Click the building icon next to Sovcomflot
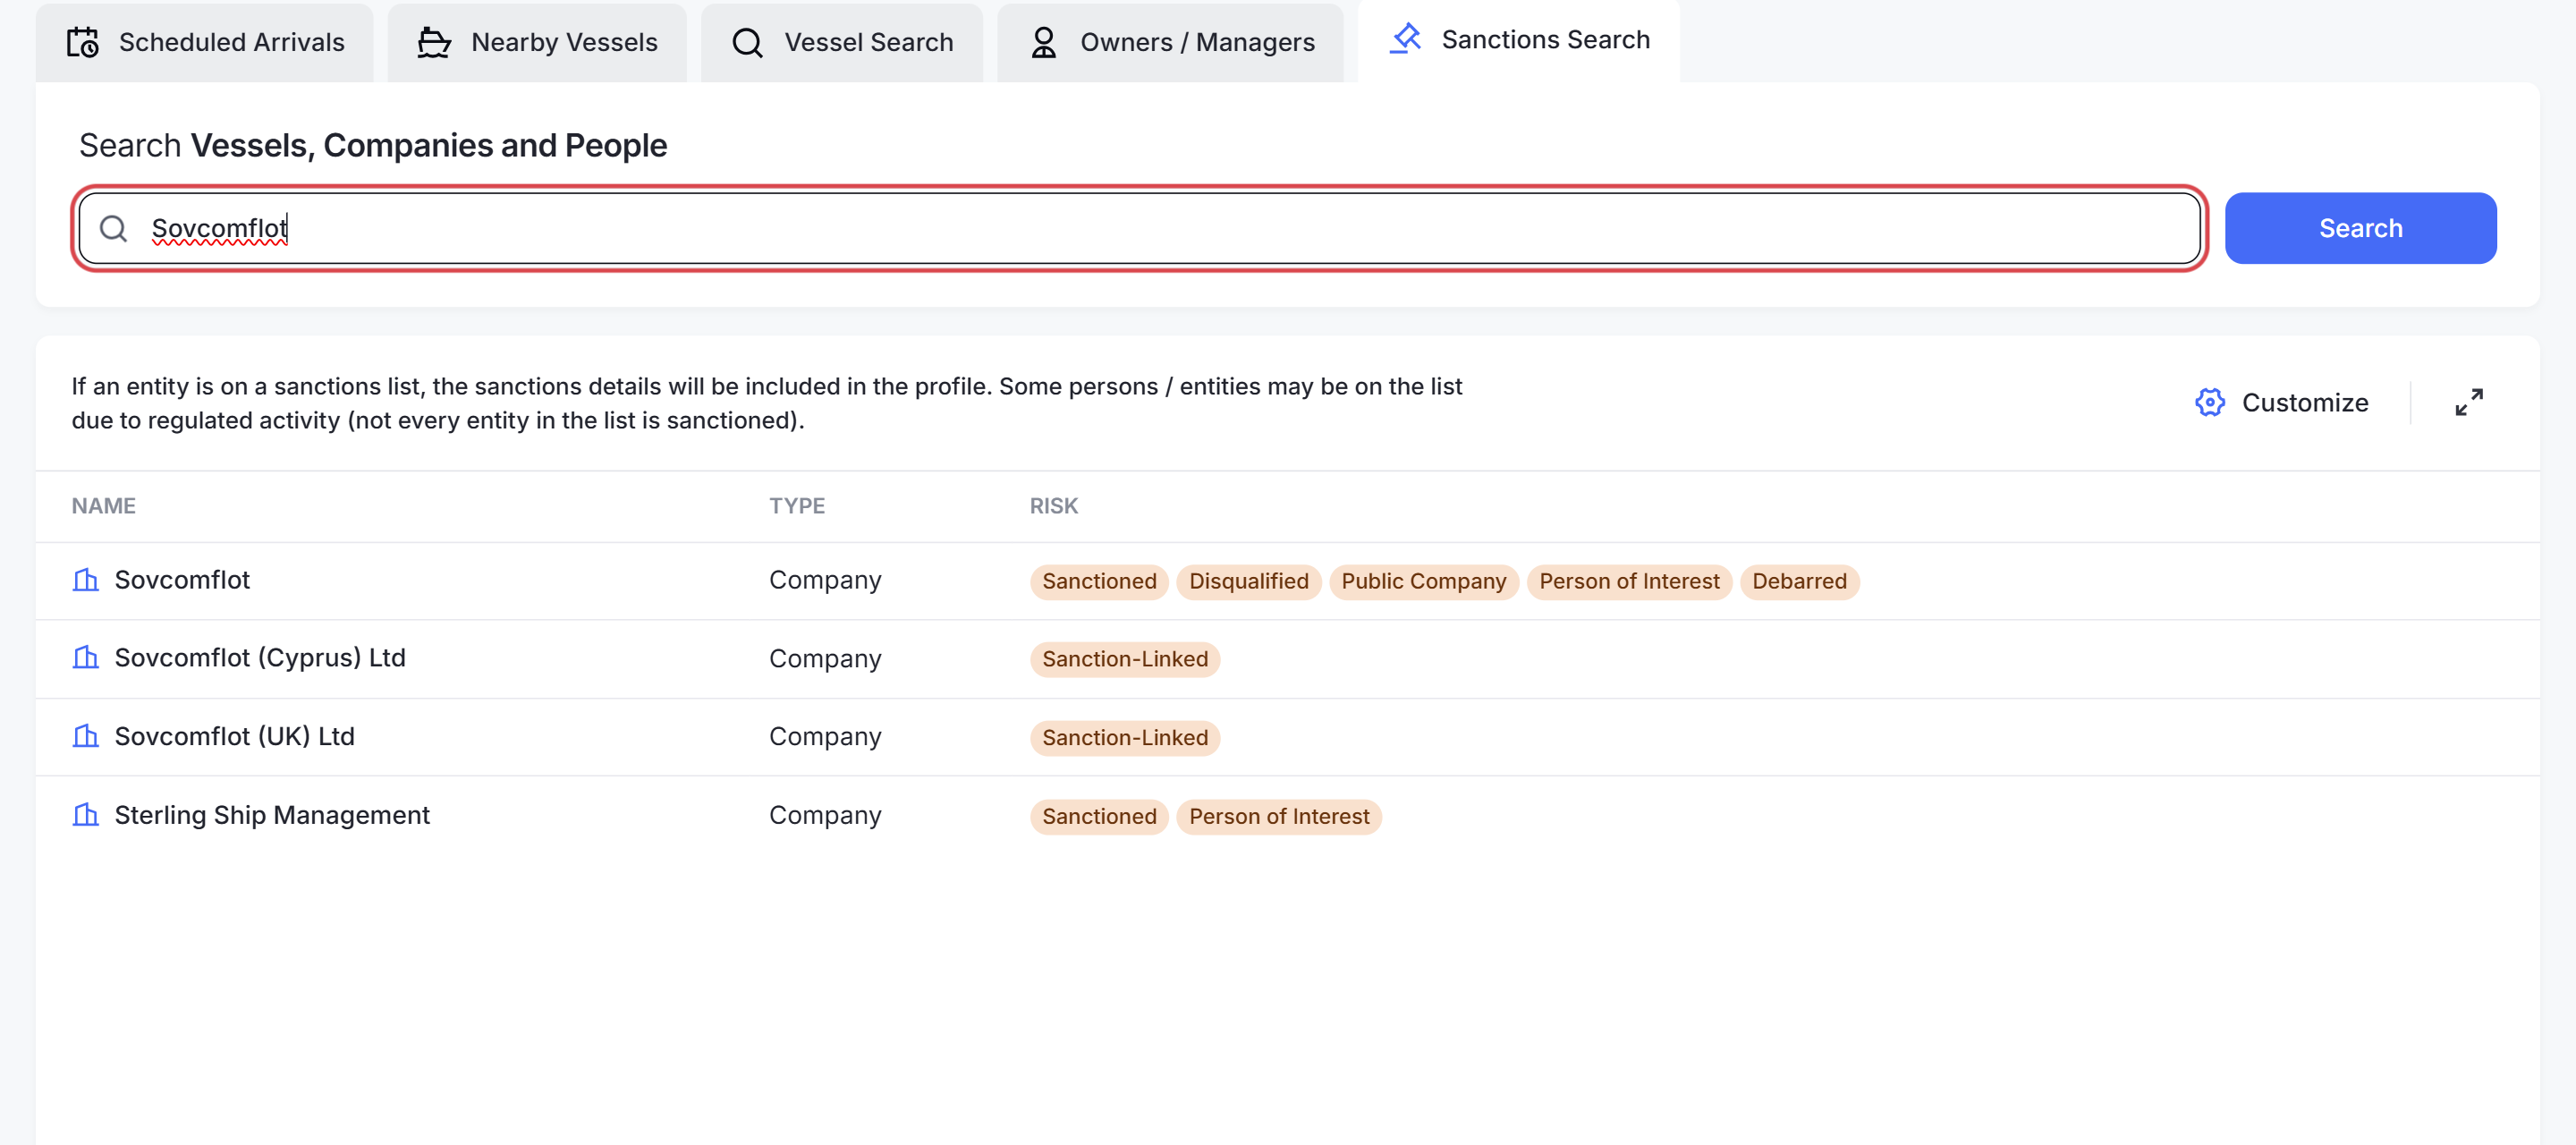2576x1145 pixels. 86,580
